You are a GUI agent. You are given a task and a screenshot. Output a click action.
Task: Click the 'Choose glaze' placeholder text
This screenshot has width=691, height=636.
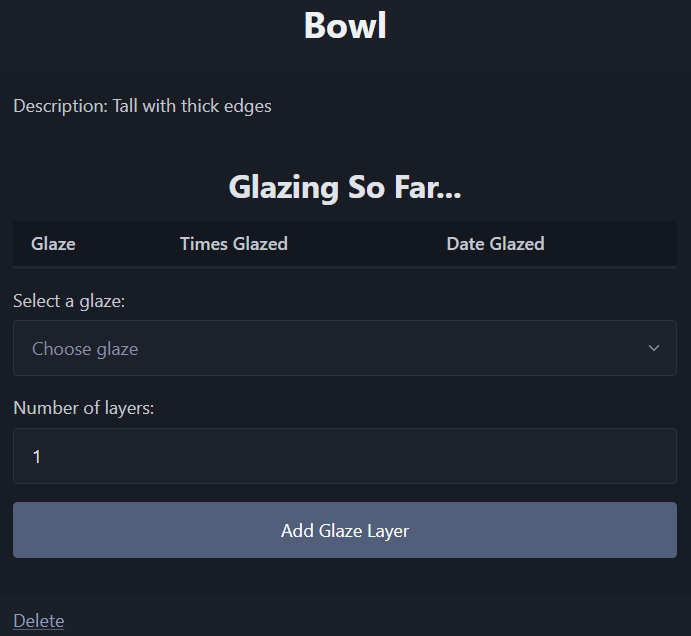click(x=85, y=349)
